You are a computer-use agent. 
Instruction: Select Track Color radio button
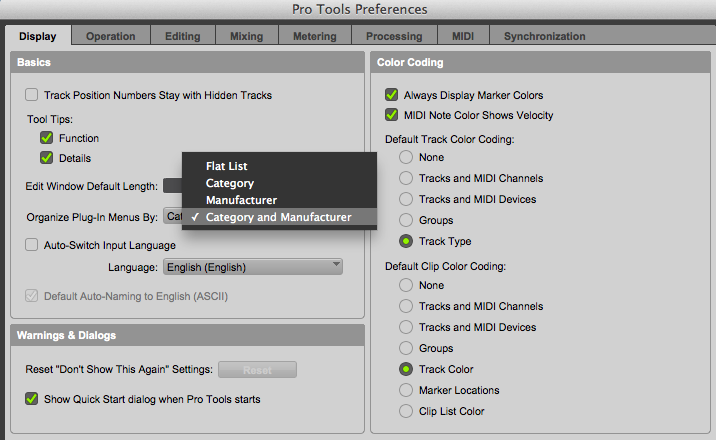[406, 369]
